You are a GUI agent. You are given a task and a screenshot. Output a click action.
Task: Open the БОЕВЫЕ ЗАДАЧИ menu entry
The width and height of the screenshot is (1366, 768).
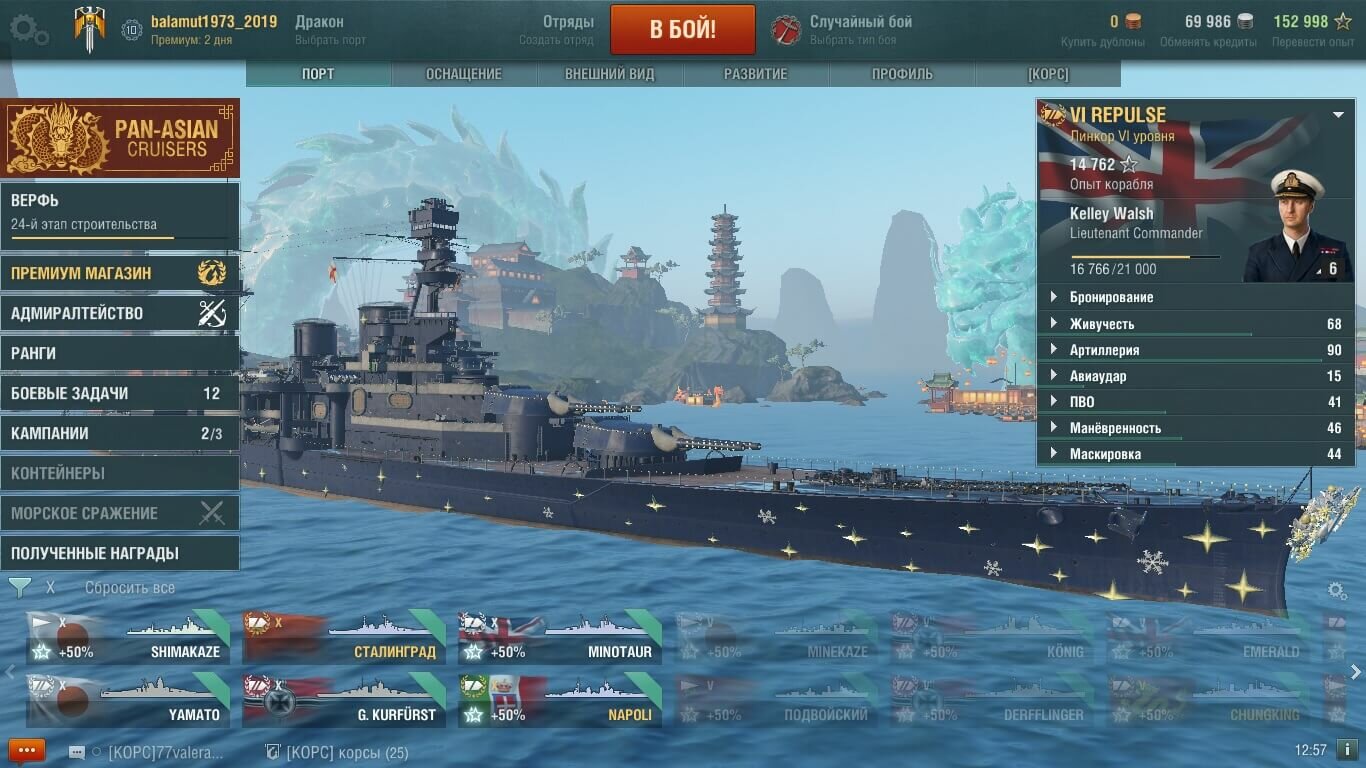(x=120, y=393)
